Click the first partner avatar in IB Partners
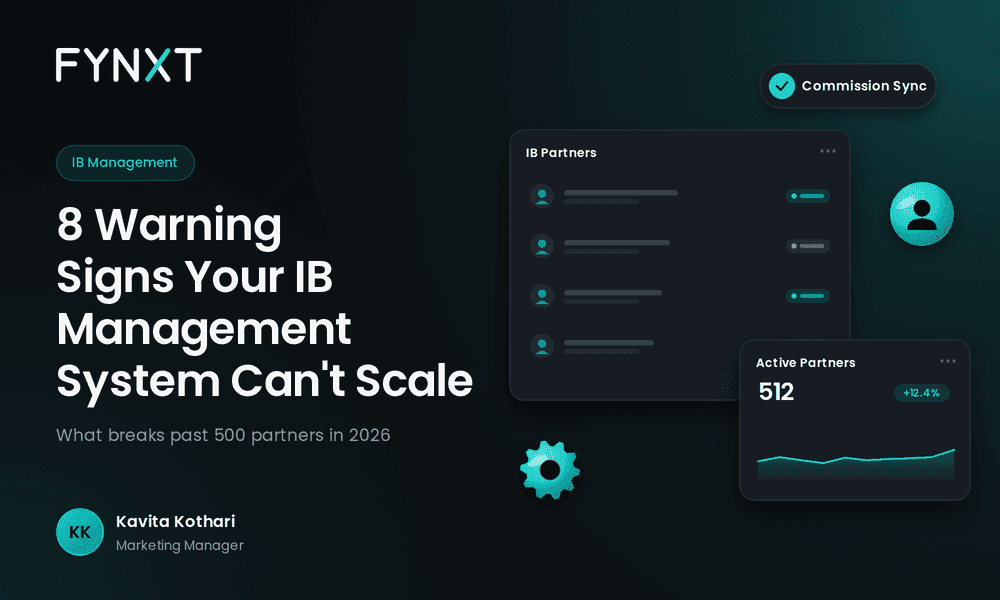The image size is (1000, 600). click(x=542, y=196)
